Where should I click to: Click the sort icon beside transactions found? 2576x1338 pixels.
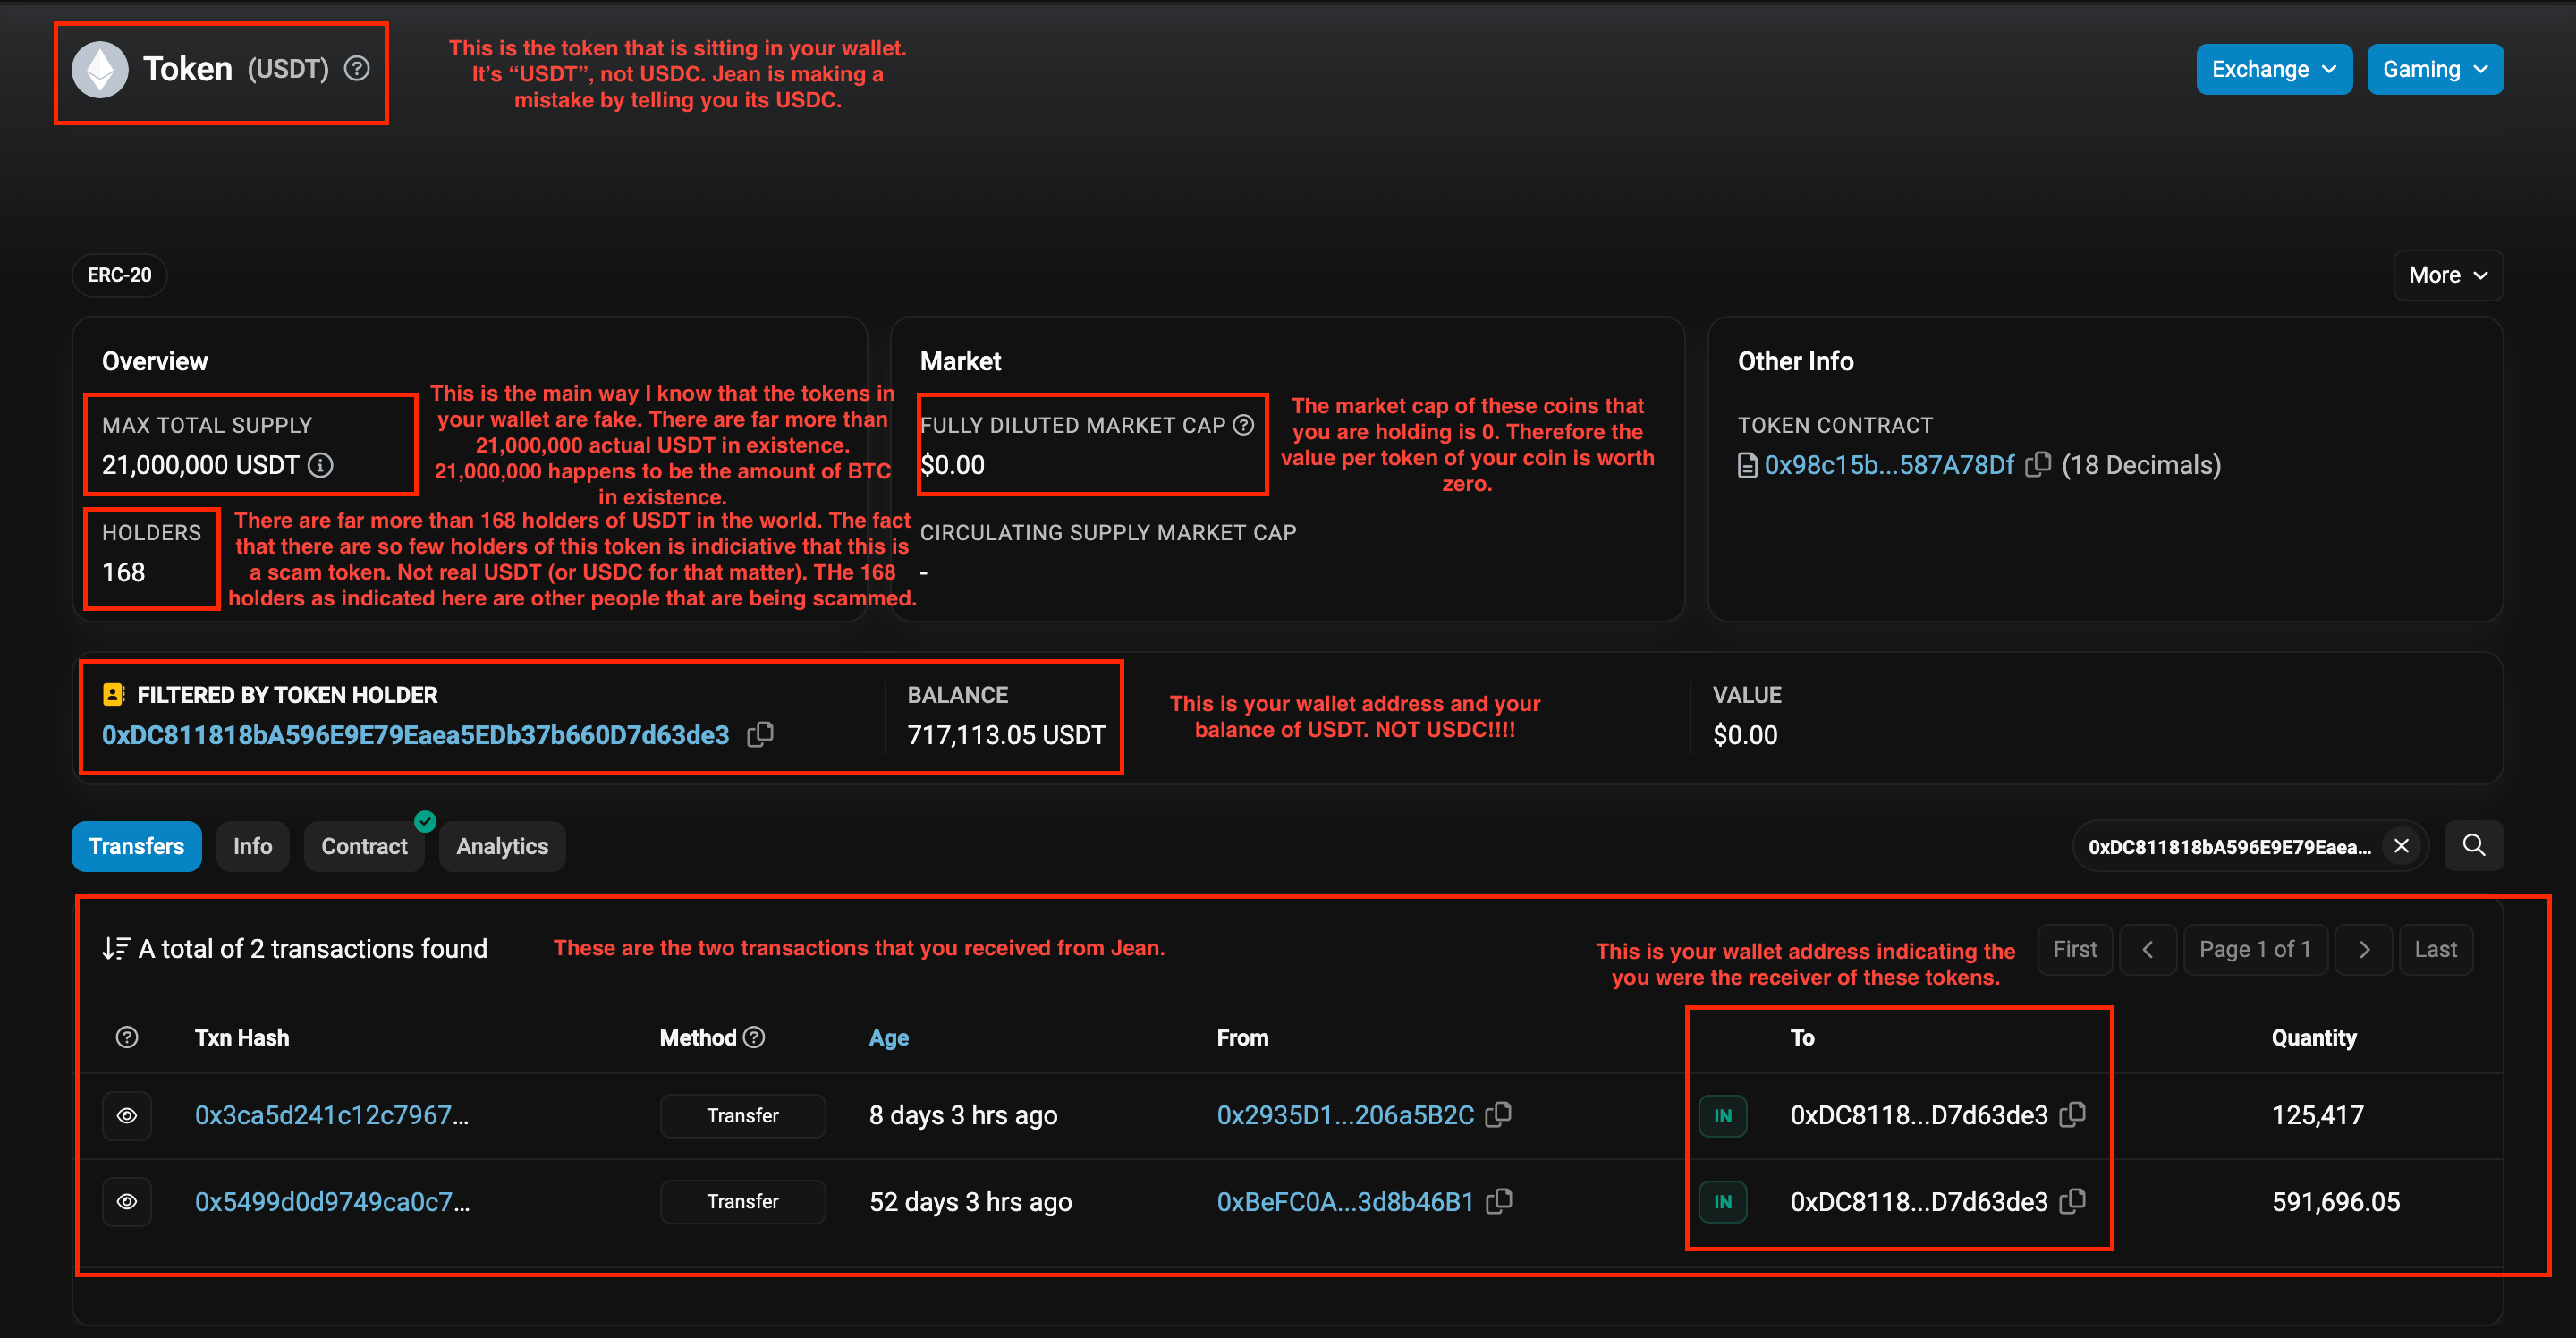tap(115, 948)
